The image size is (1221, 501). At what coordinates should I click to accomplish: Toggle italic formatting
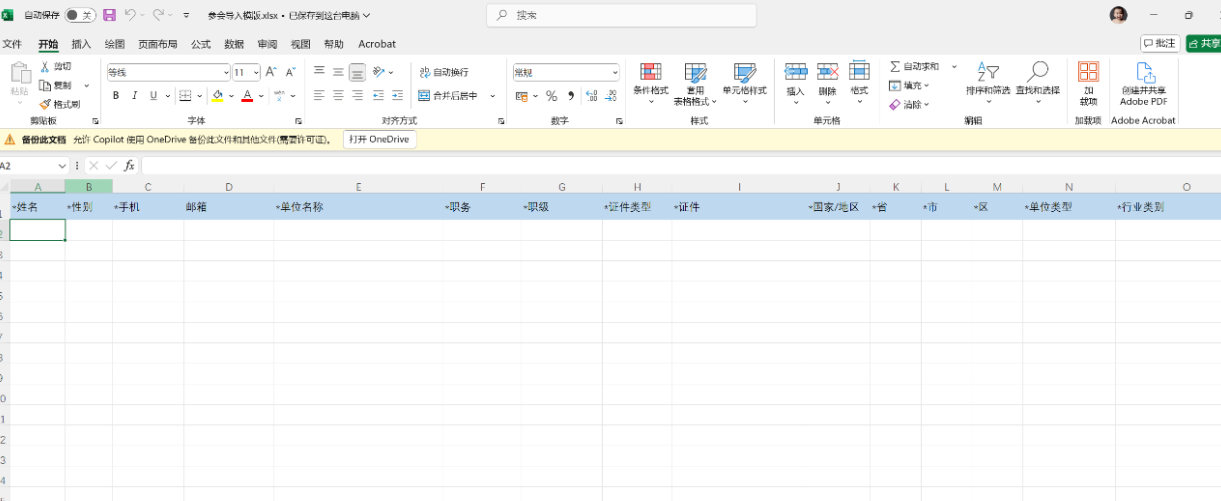tap(135, 96)
